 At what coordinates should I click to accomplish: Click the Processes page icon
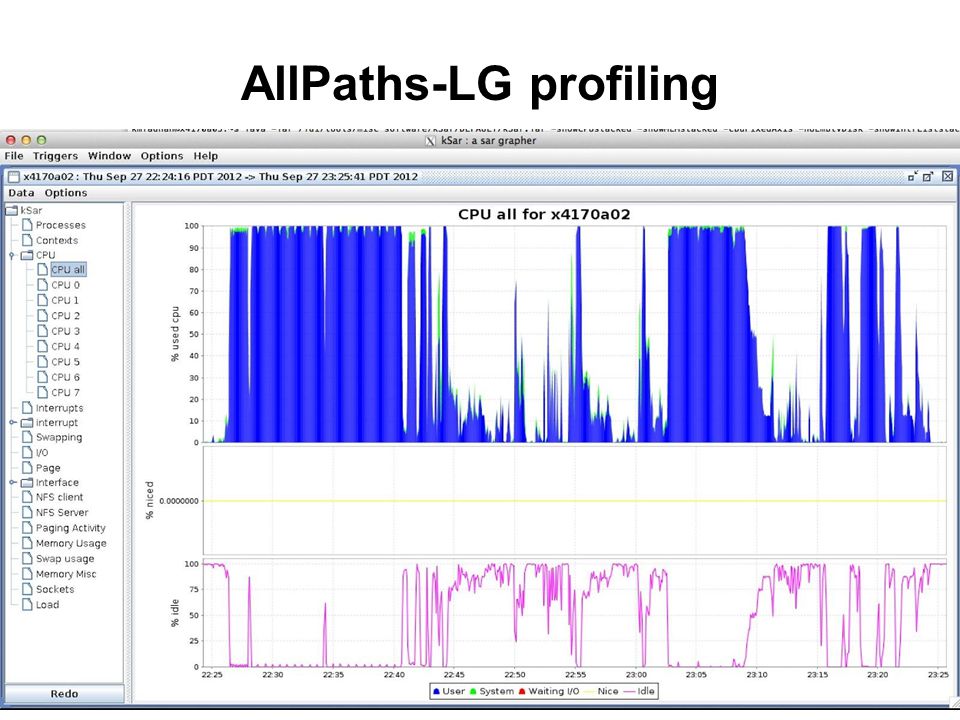point(27,225)
